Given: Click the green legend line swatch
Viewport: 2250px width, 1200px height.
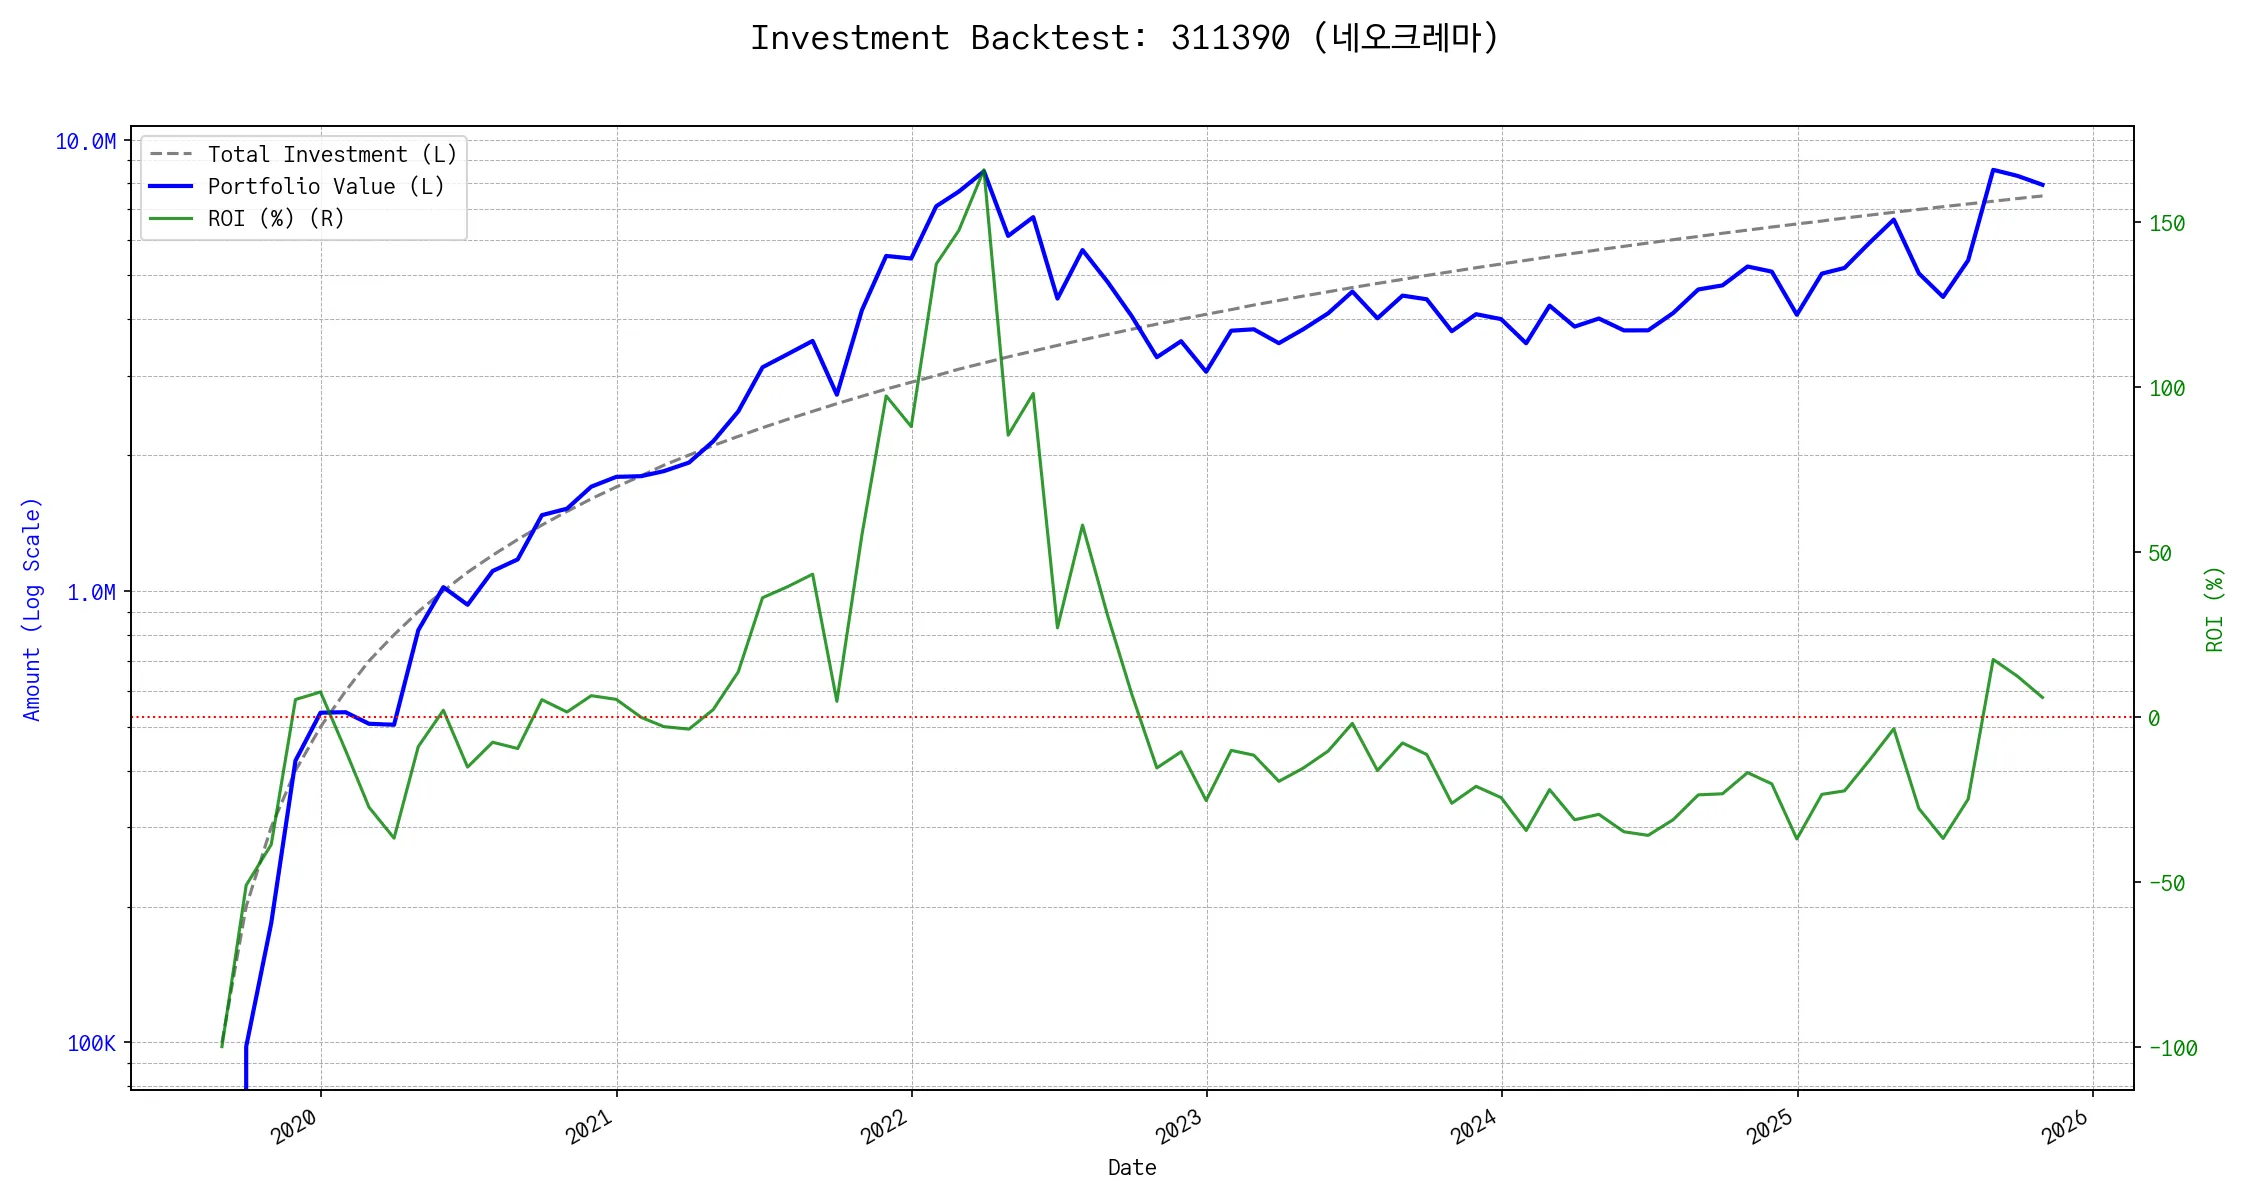Looking at the screenshot, I should (x=171, y=218).
